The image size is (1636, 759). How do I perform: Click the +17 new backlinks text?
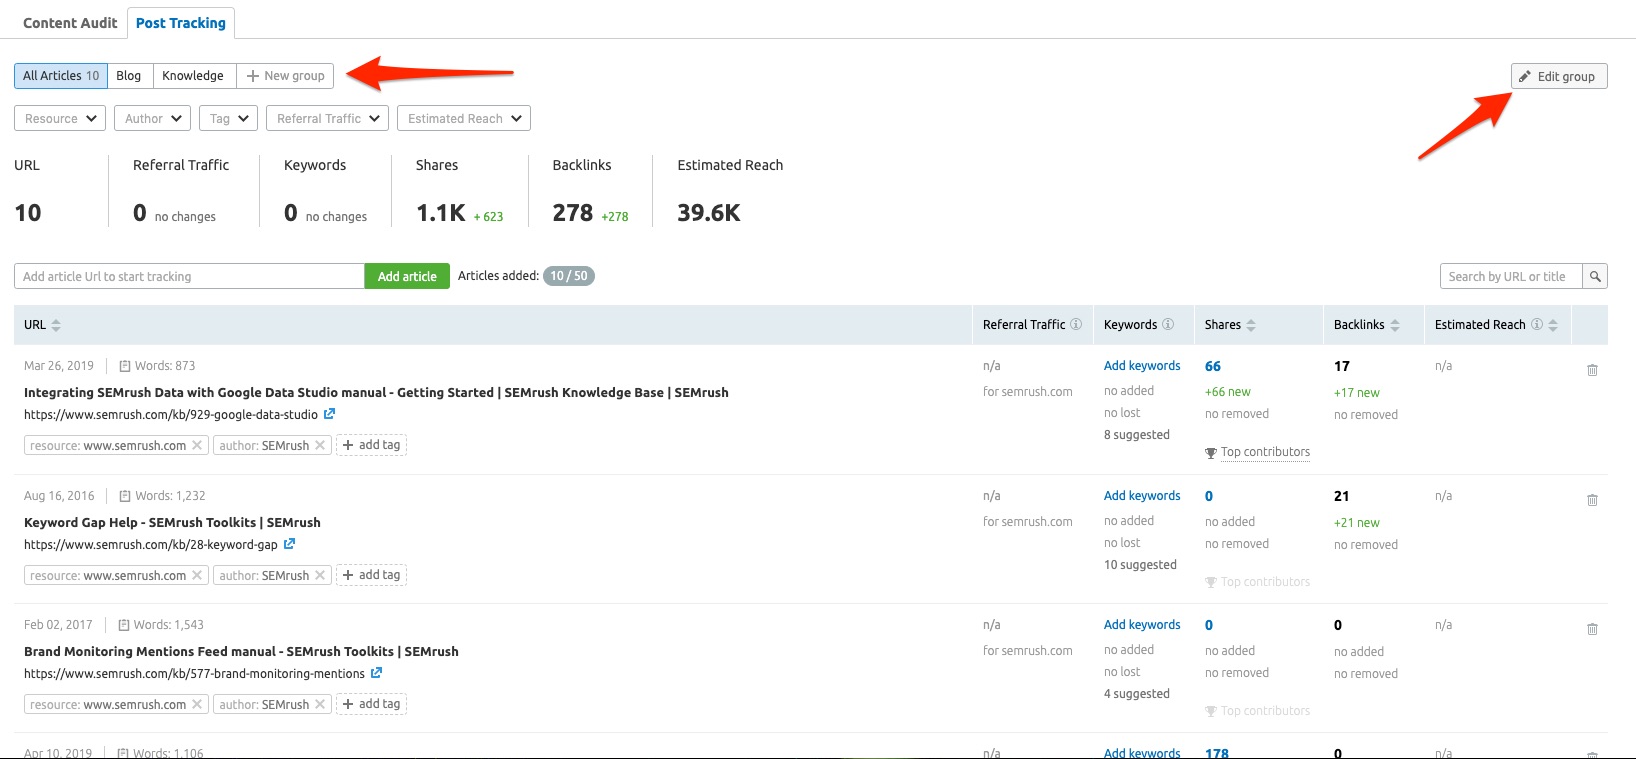coord(1357,393)
